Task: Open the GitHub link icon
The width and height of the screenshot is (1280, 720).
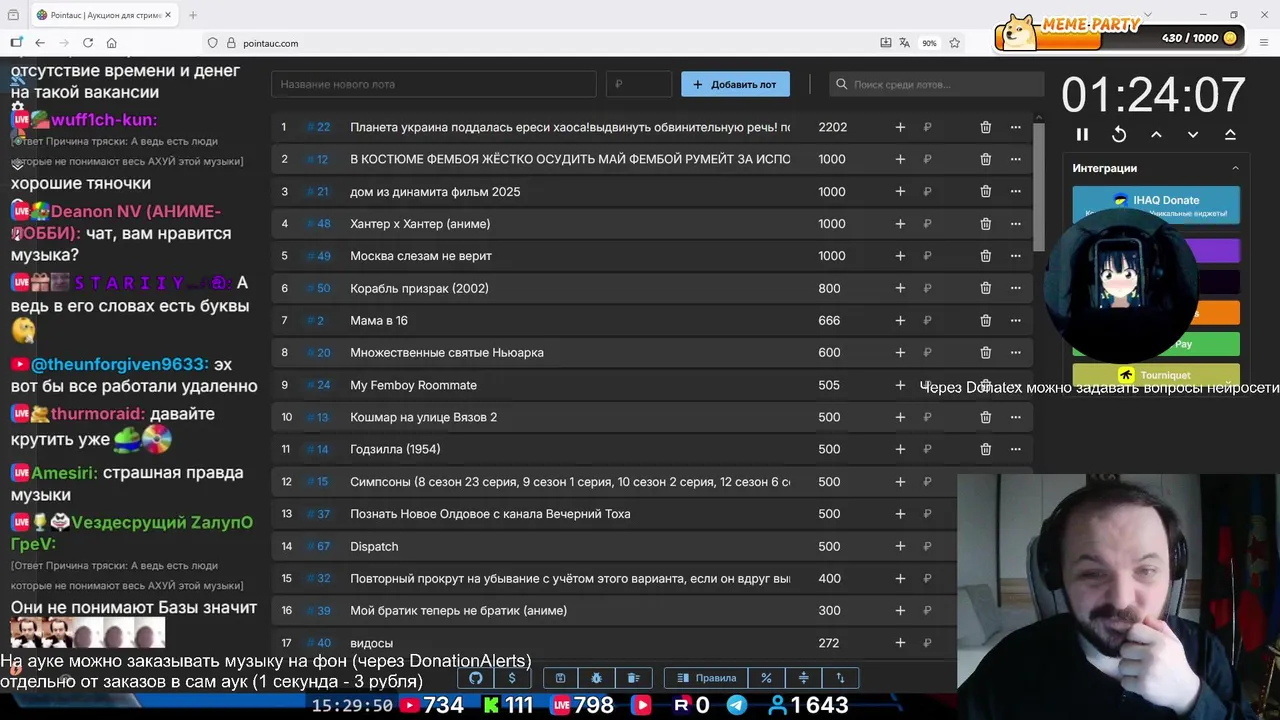Action: (476, 678)
